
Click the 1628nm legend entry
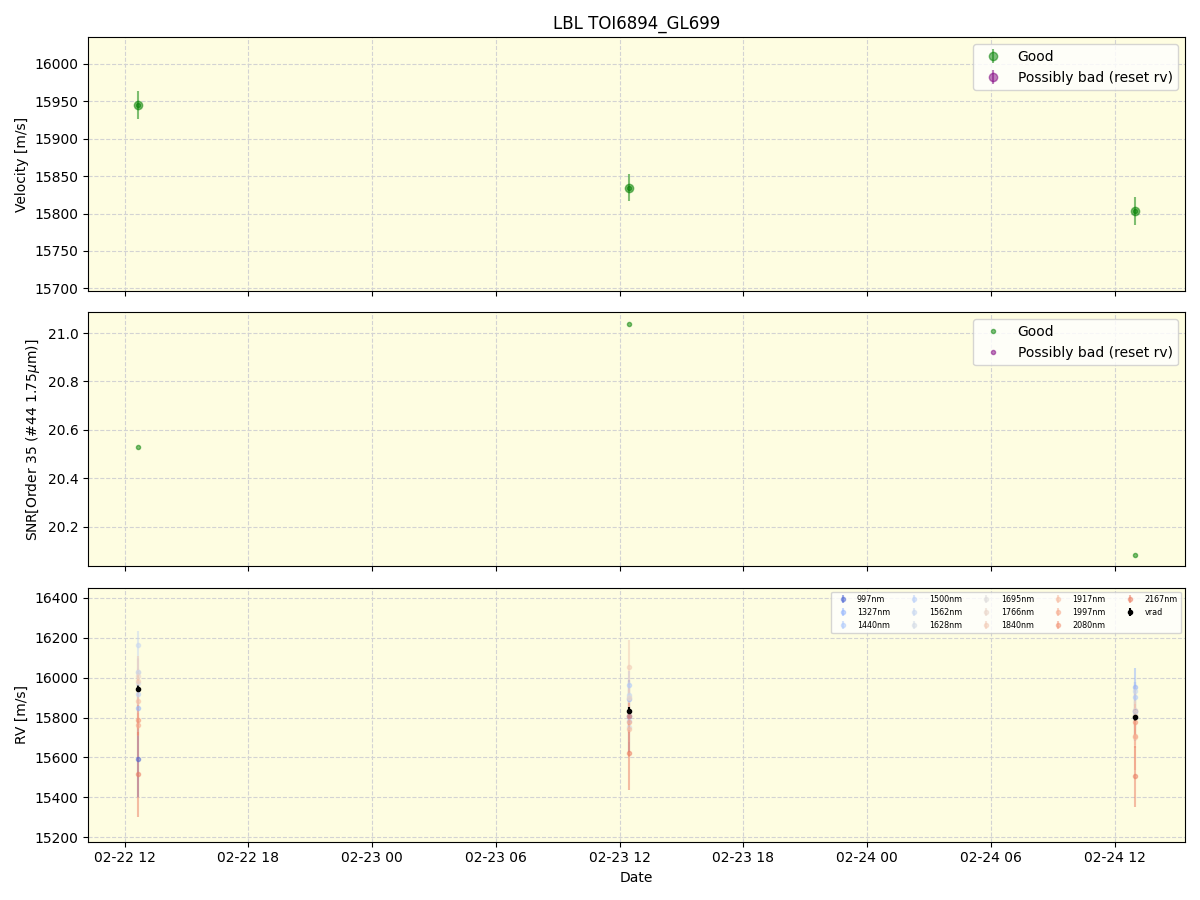click(x=946, y=625)
